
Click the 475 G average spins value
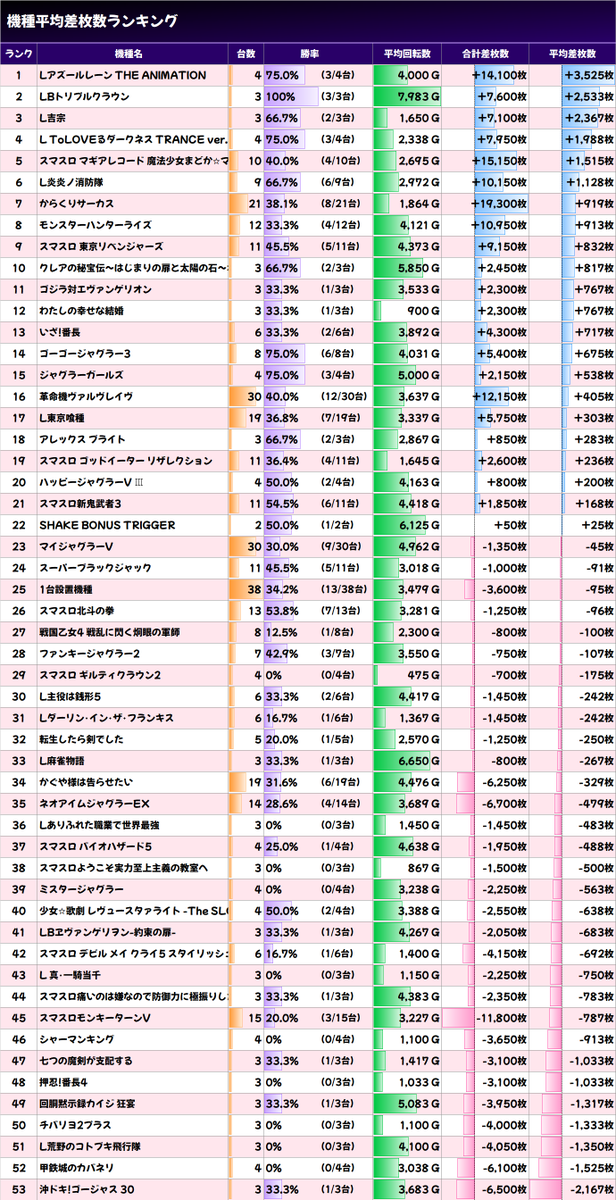424,674
